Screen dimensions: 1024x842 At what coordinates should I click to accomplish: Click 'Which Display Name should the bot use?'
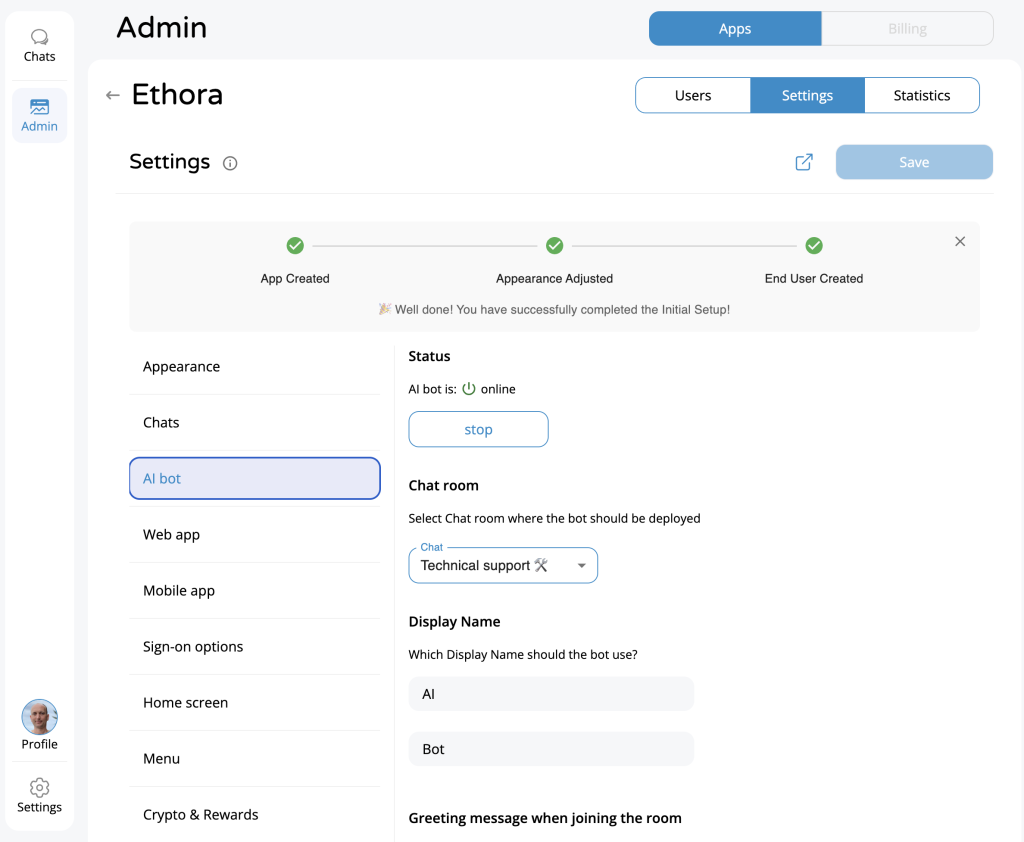point(523,655)
